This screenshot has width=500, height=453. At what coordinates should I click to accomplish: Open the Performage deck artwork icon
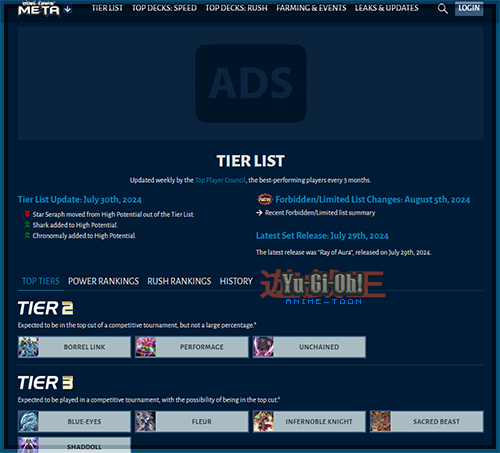click(146, 347)
